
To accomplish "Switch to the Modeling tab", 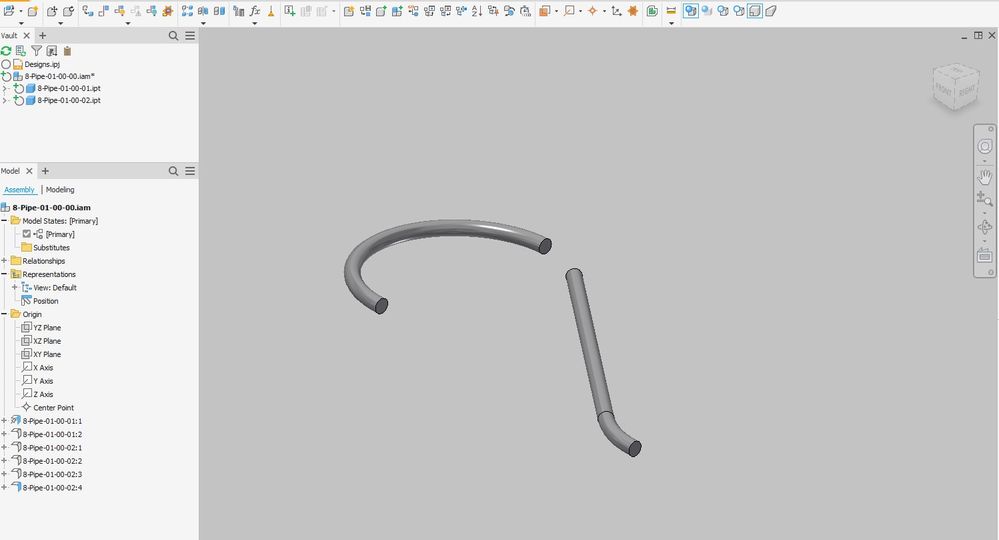I will point(60,190).
